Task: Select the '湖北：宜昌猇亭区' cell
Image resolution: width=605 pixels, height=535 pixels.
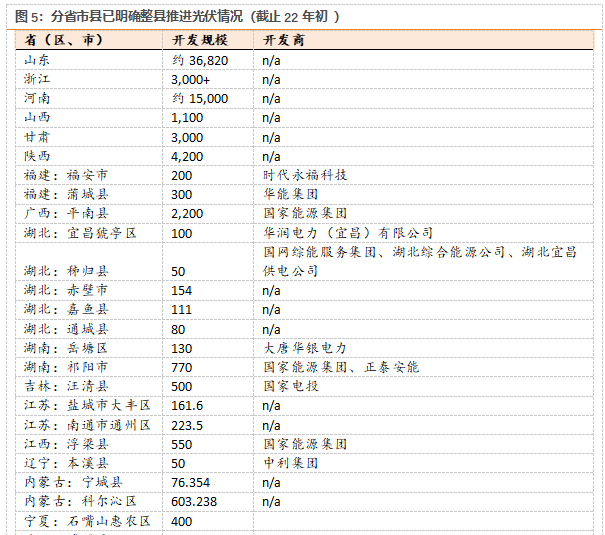Action: click(x=80, y=233)
